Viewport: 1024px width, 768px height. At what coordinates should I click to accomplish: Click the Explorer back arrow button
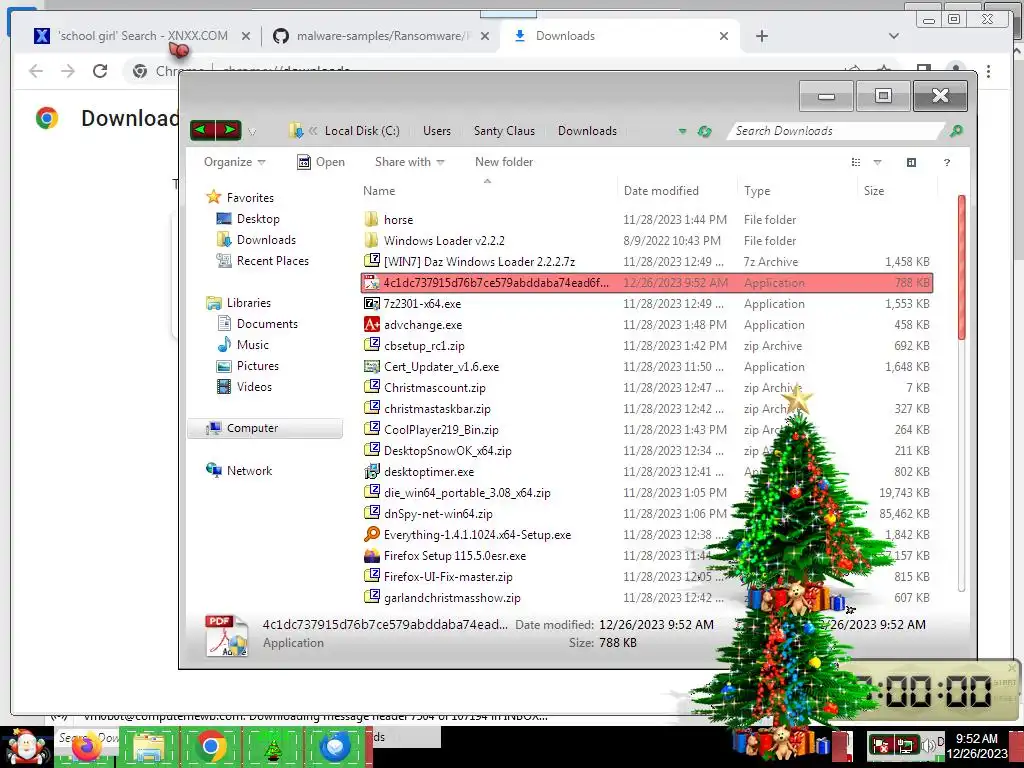pyautogui.click(x=201, y=130)
